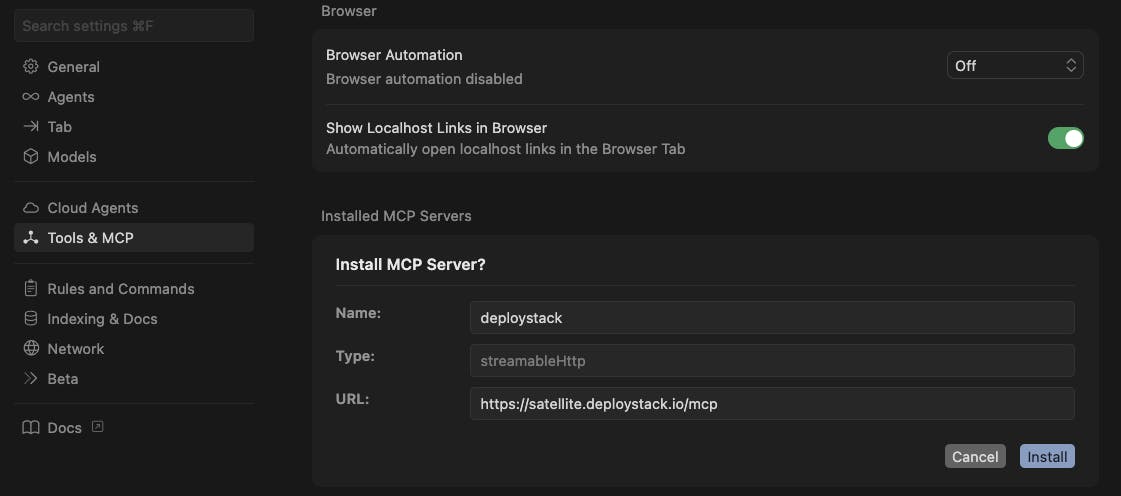This screenshot has width=1121, height=496.
Task: Click the Tools & MCP icon
Action: (x=31, y=238)
